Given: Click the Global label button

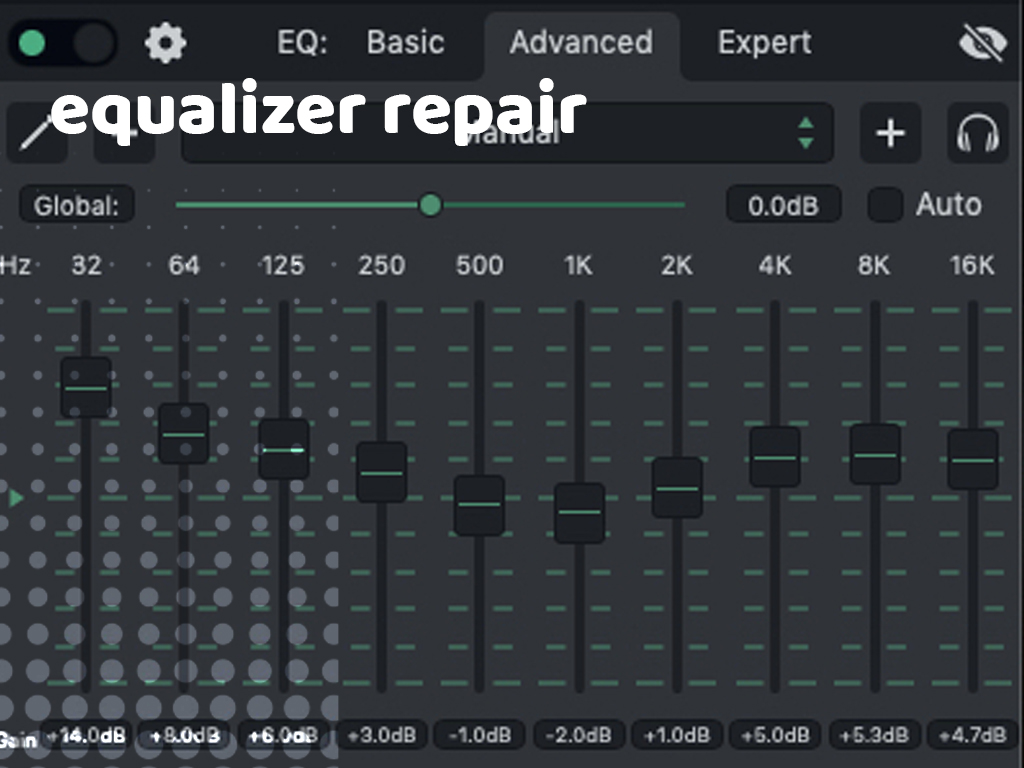Looking at the screenshot, I should [76, 206].
